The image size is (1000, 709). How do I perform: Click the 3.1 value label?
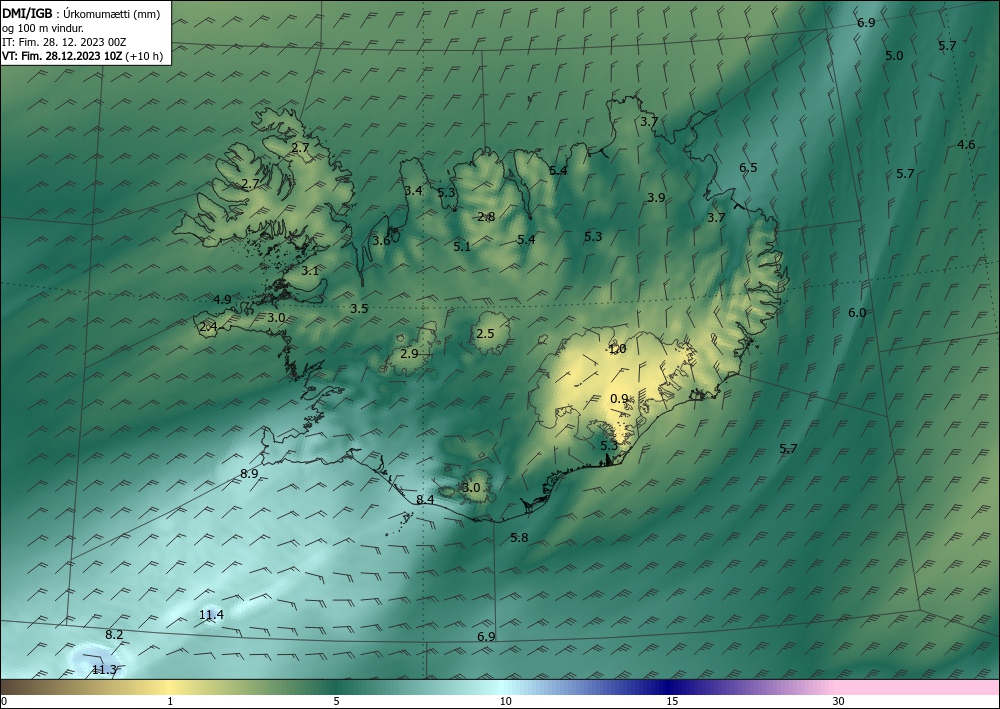pos(310,270)
